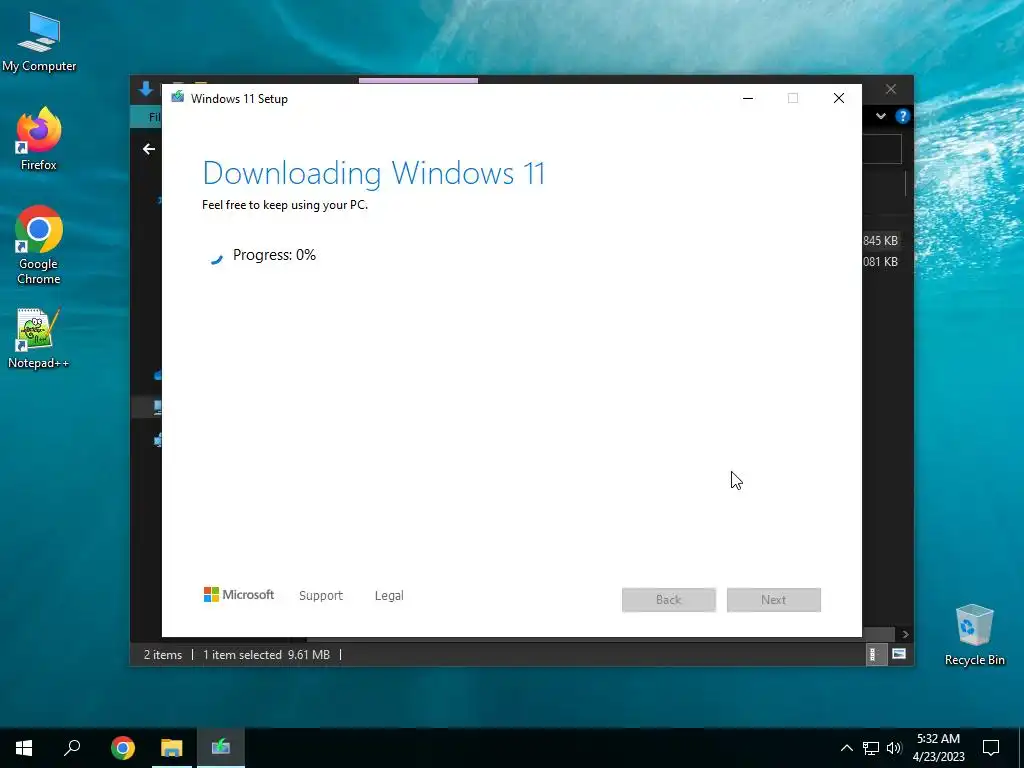This screenshot has height=768, width=1024.
Task: Switch to File Explorer on taskbar
Action: pos(172,748)
